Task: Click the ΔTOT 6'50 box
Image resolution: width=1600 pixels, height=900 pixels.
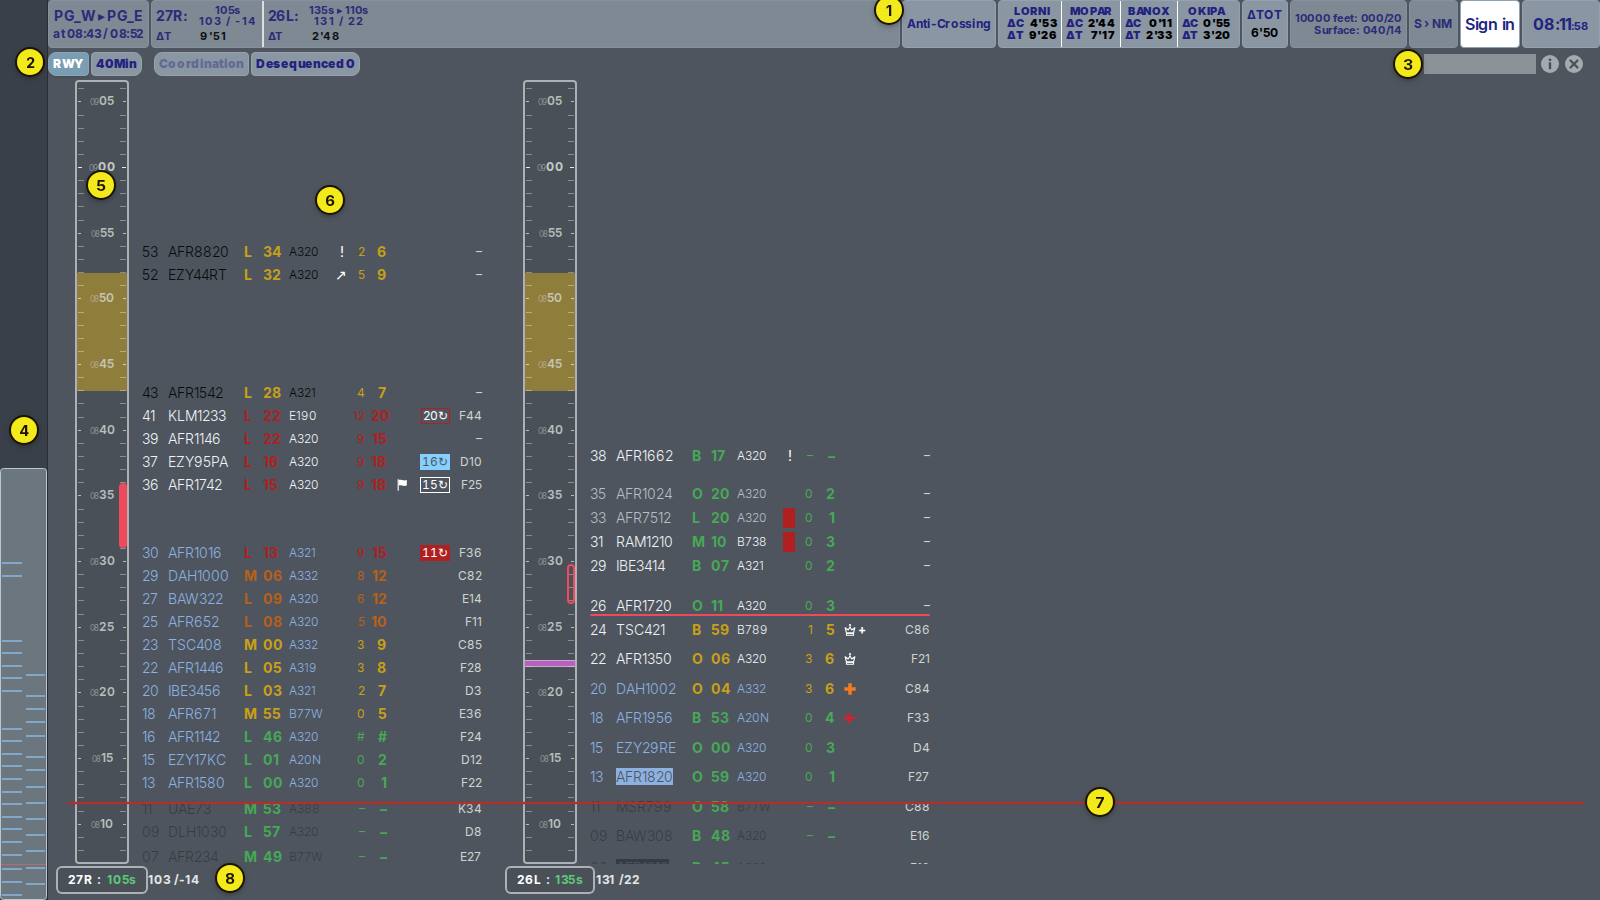Action: point(1264,24)
